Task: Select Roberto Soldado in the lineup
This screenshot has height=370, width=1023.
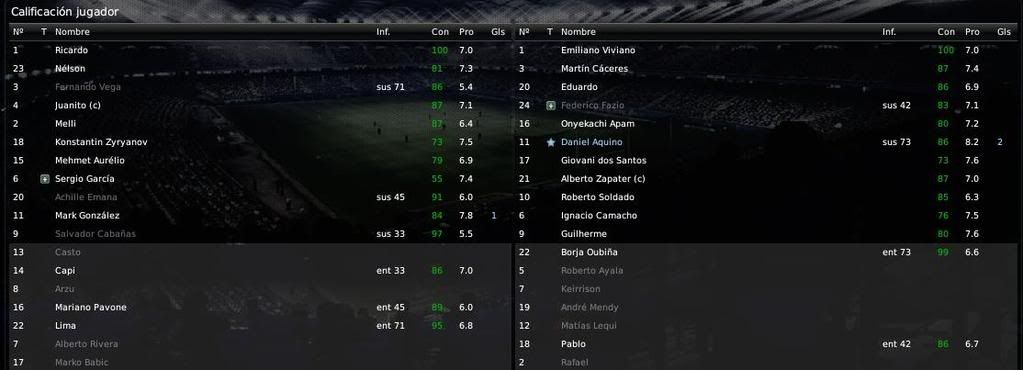Action: click(769, 197)
